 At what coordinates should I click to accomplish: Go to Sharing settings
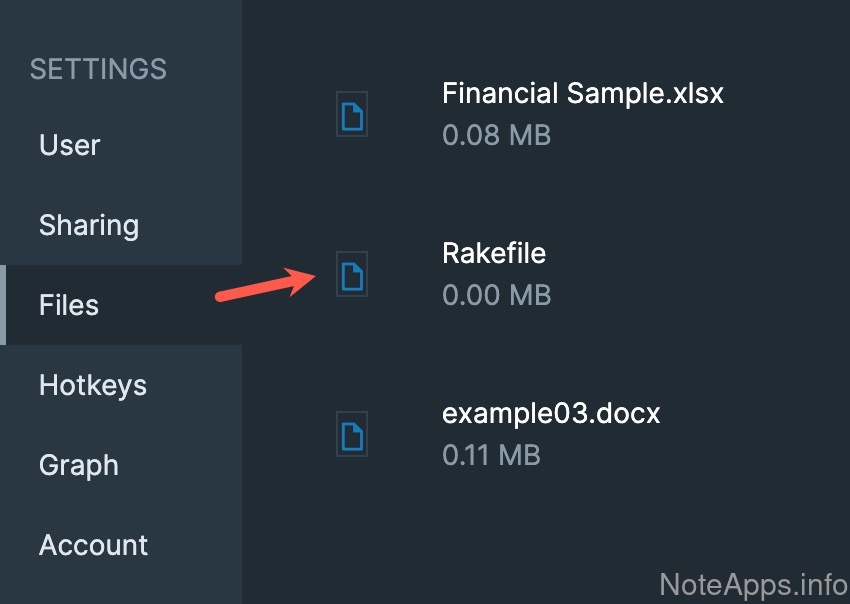[x=89, y=225]
